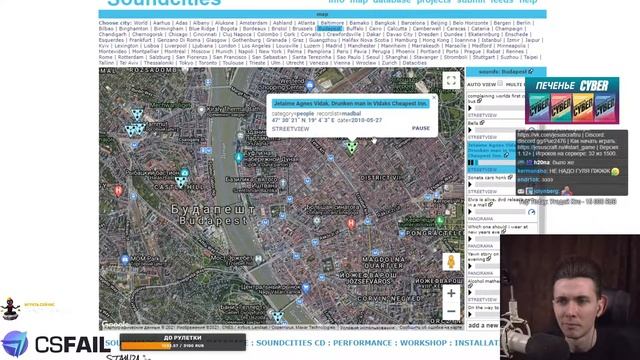Choose Berlin in the city list
Viewport: 640px width, 360px height.
(524, 23)
